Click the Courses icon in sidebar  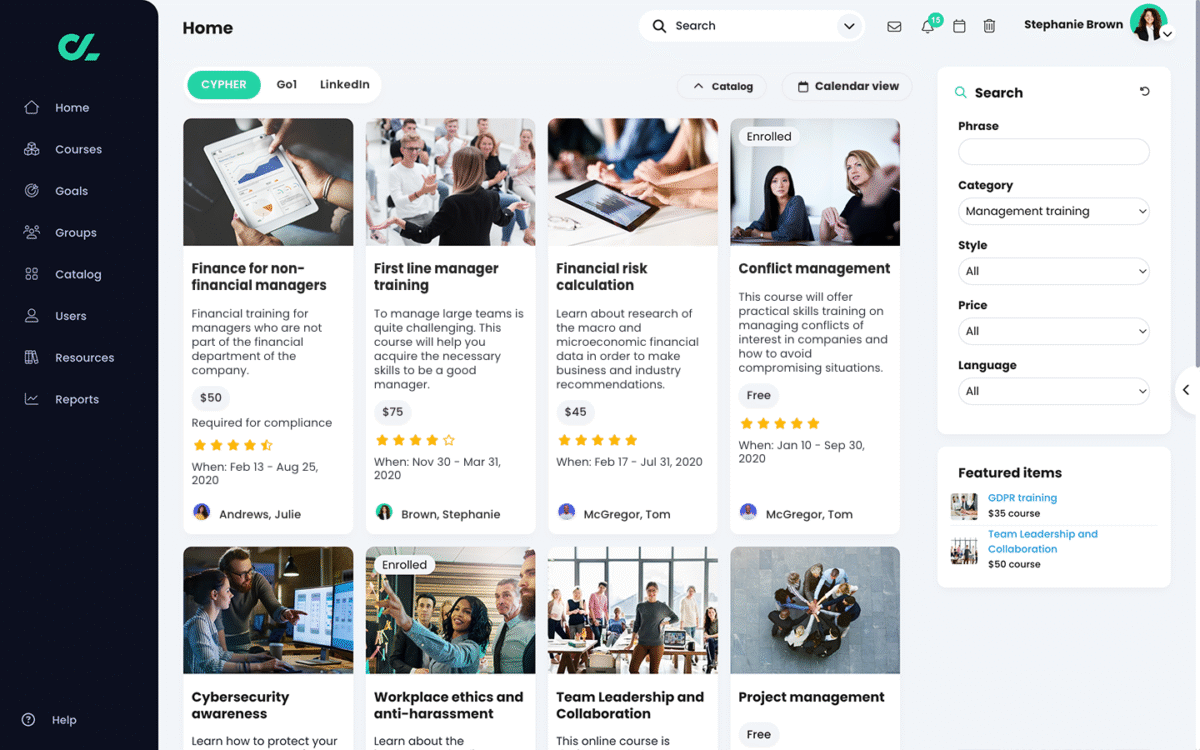[32, 149]
